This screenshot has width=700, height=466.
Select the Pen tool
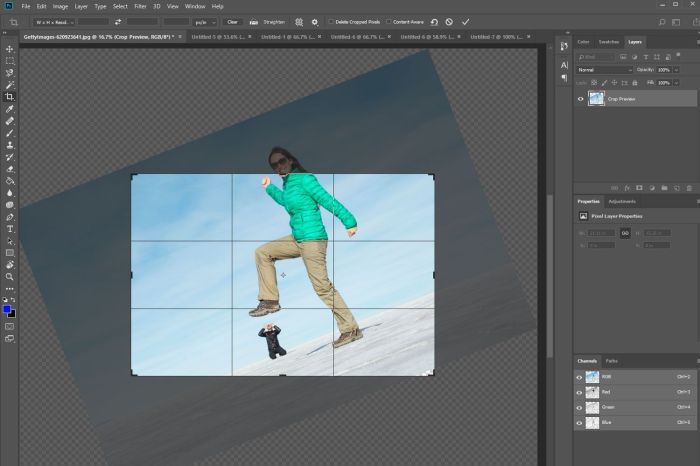(9, 217)
